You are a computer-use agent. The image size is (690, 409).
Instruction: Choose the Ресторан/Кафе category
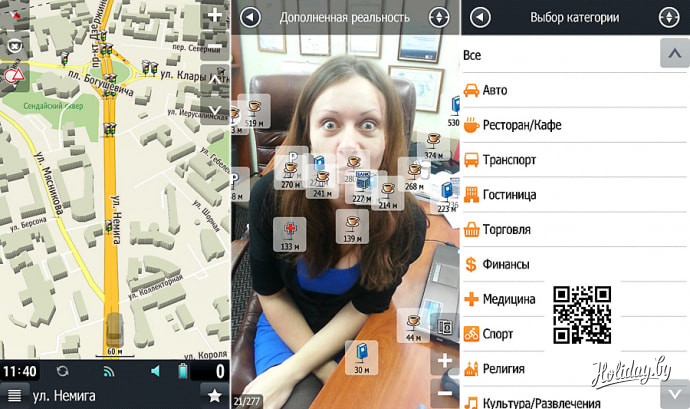[x=522, y=125]
